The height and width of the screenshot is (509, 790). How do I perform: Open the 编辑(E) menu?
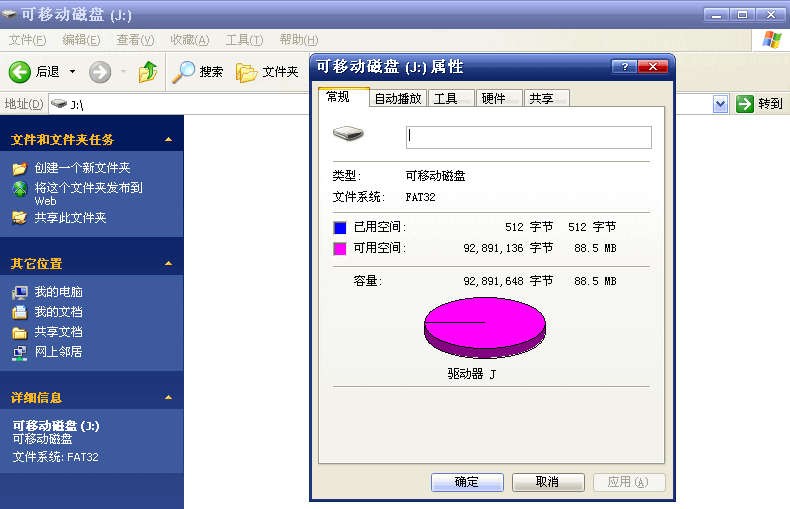81,40
